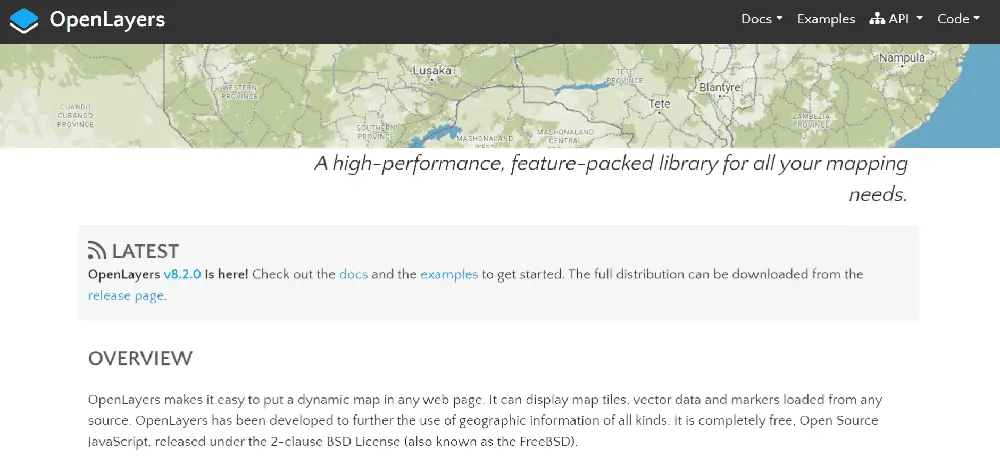Click the OpenLayers brand title text
Viewport: 1000px width, 474px height.
point(107,20)
